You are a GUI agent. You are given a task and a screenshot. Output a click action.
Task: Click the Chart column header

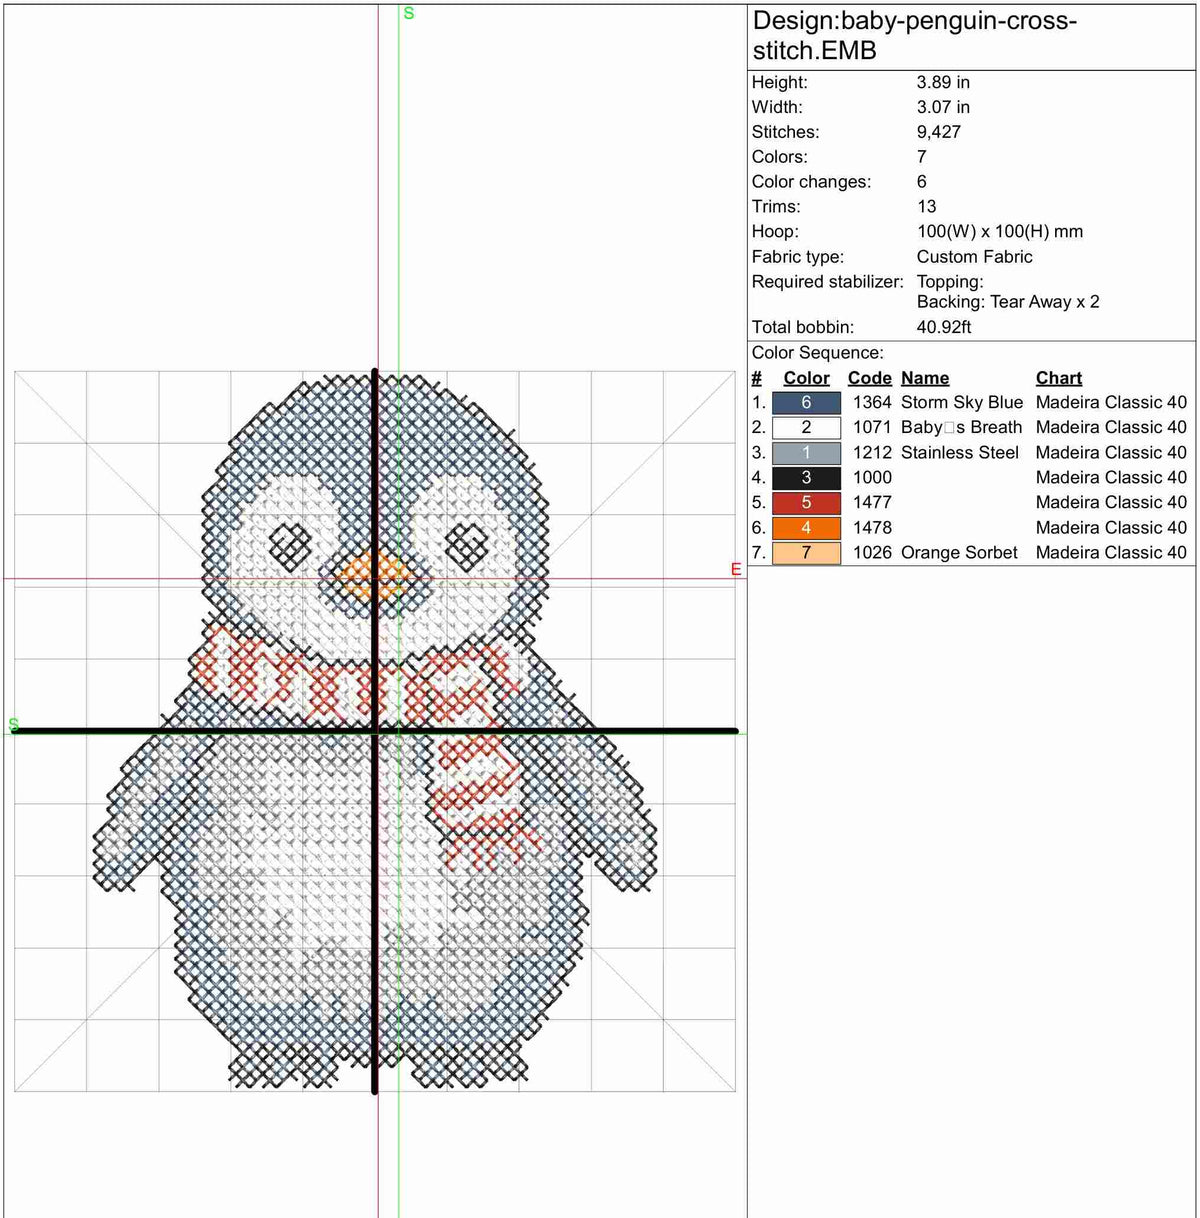click(x=1059, y=378)
